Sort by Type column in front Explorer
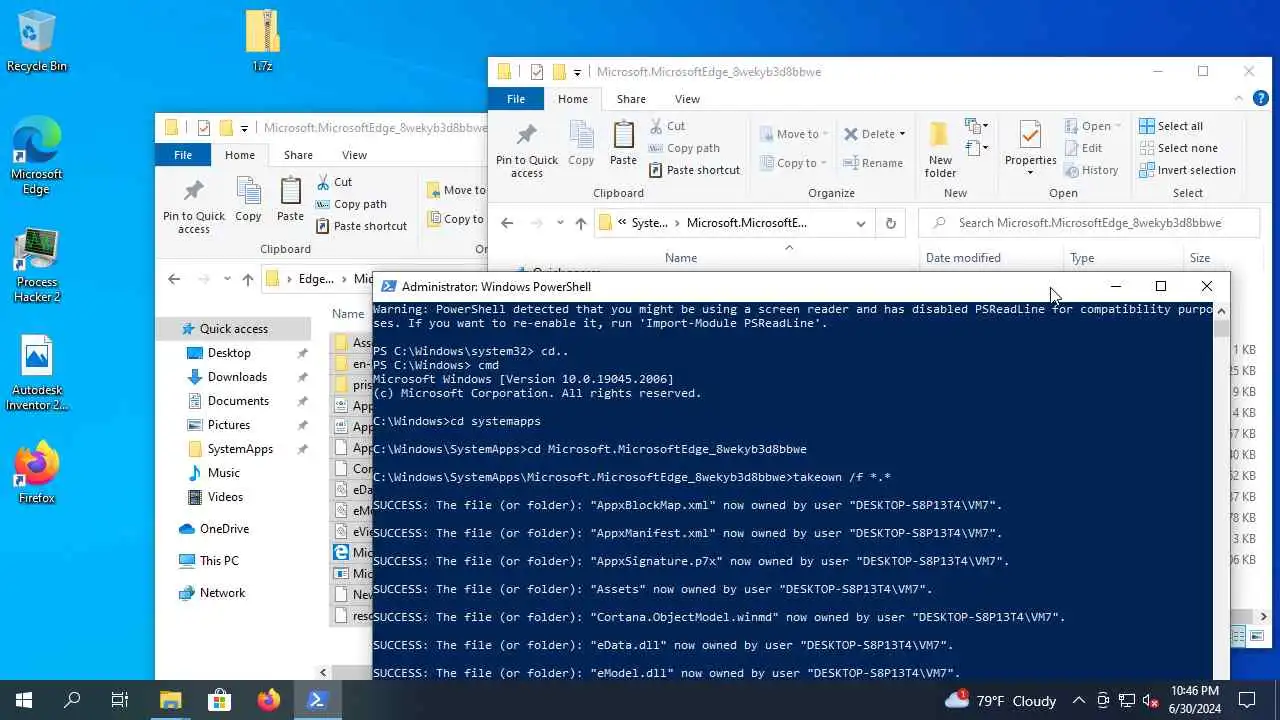 coord(1082,258)
